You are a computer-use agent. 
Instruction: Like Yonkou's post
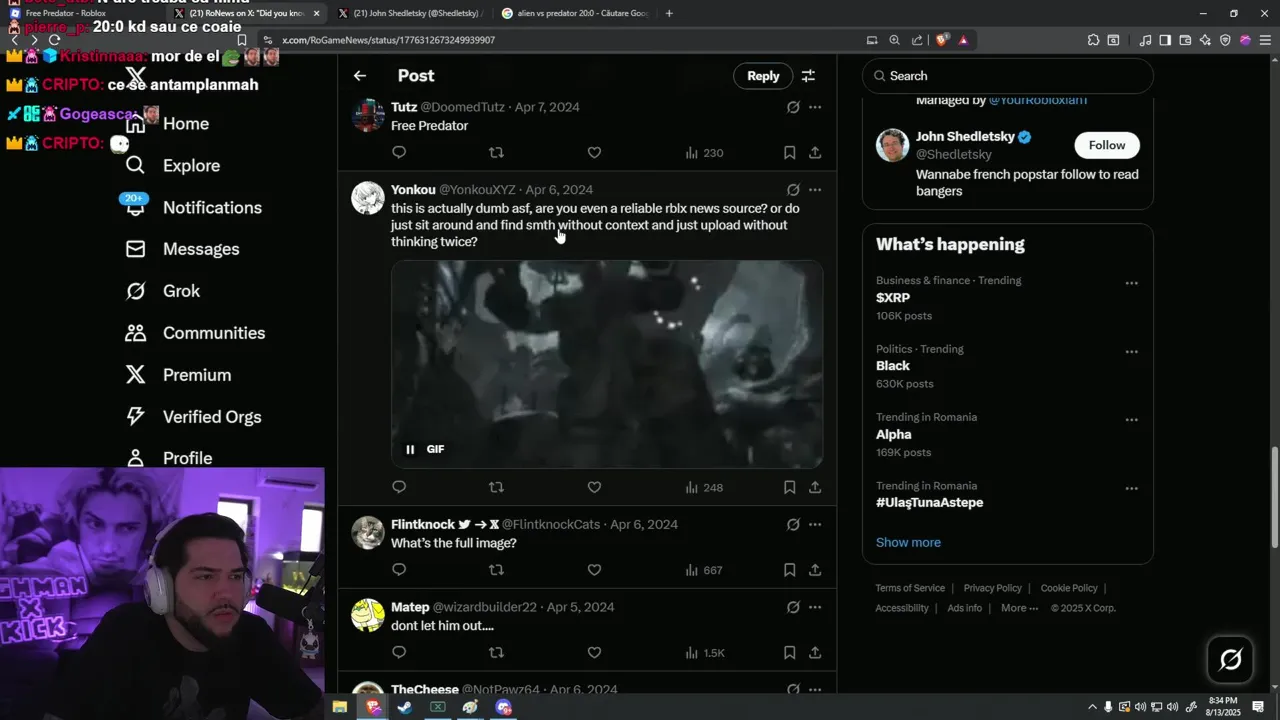pyautogui.click(x=594, y=487)
